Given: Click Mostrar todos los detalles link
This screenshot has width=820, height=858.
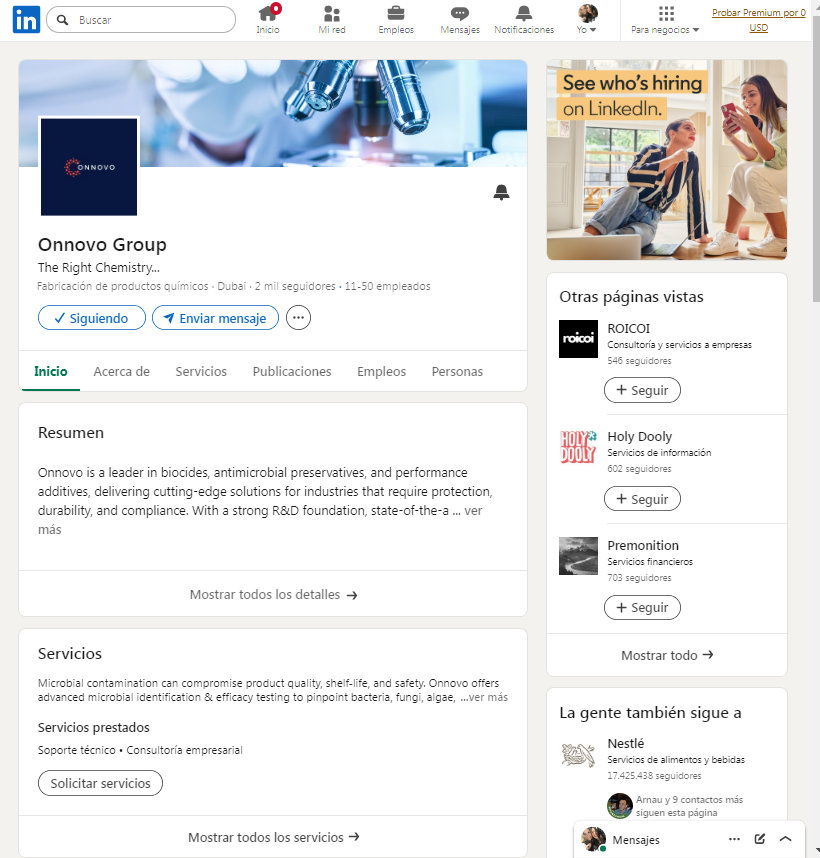Looking at the screenshot, I should tap(273, 594).
